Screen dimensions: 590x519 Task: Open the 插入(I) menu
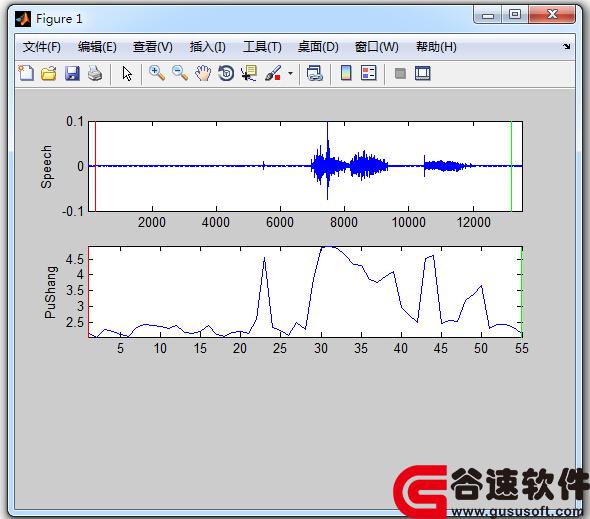[208, 47]
